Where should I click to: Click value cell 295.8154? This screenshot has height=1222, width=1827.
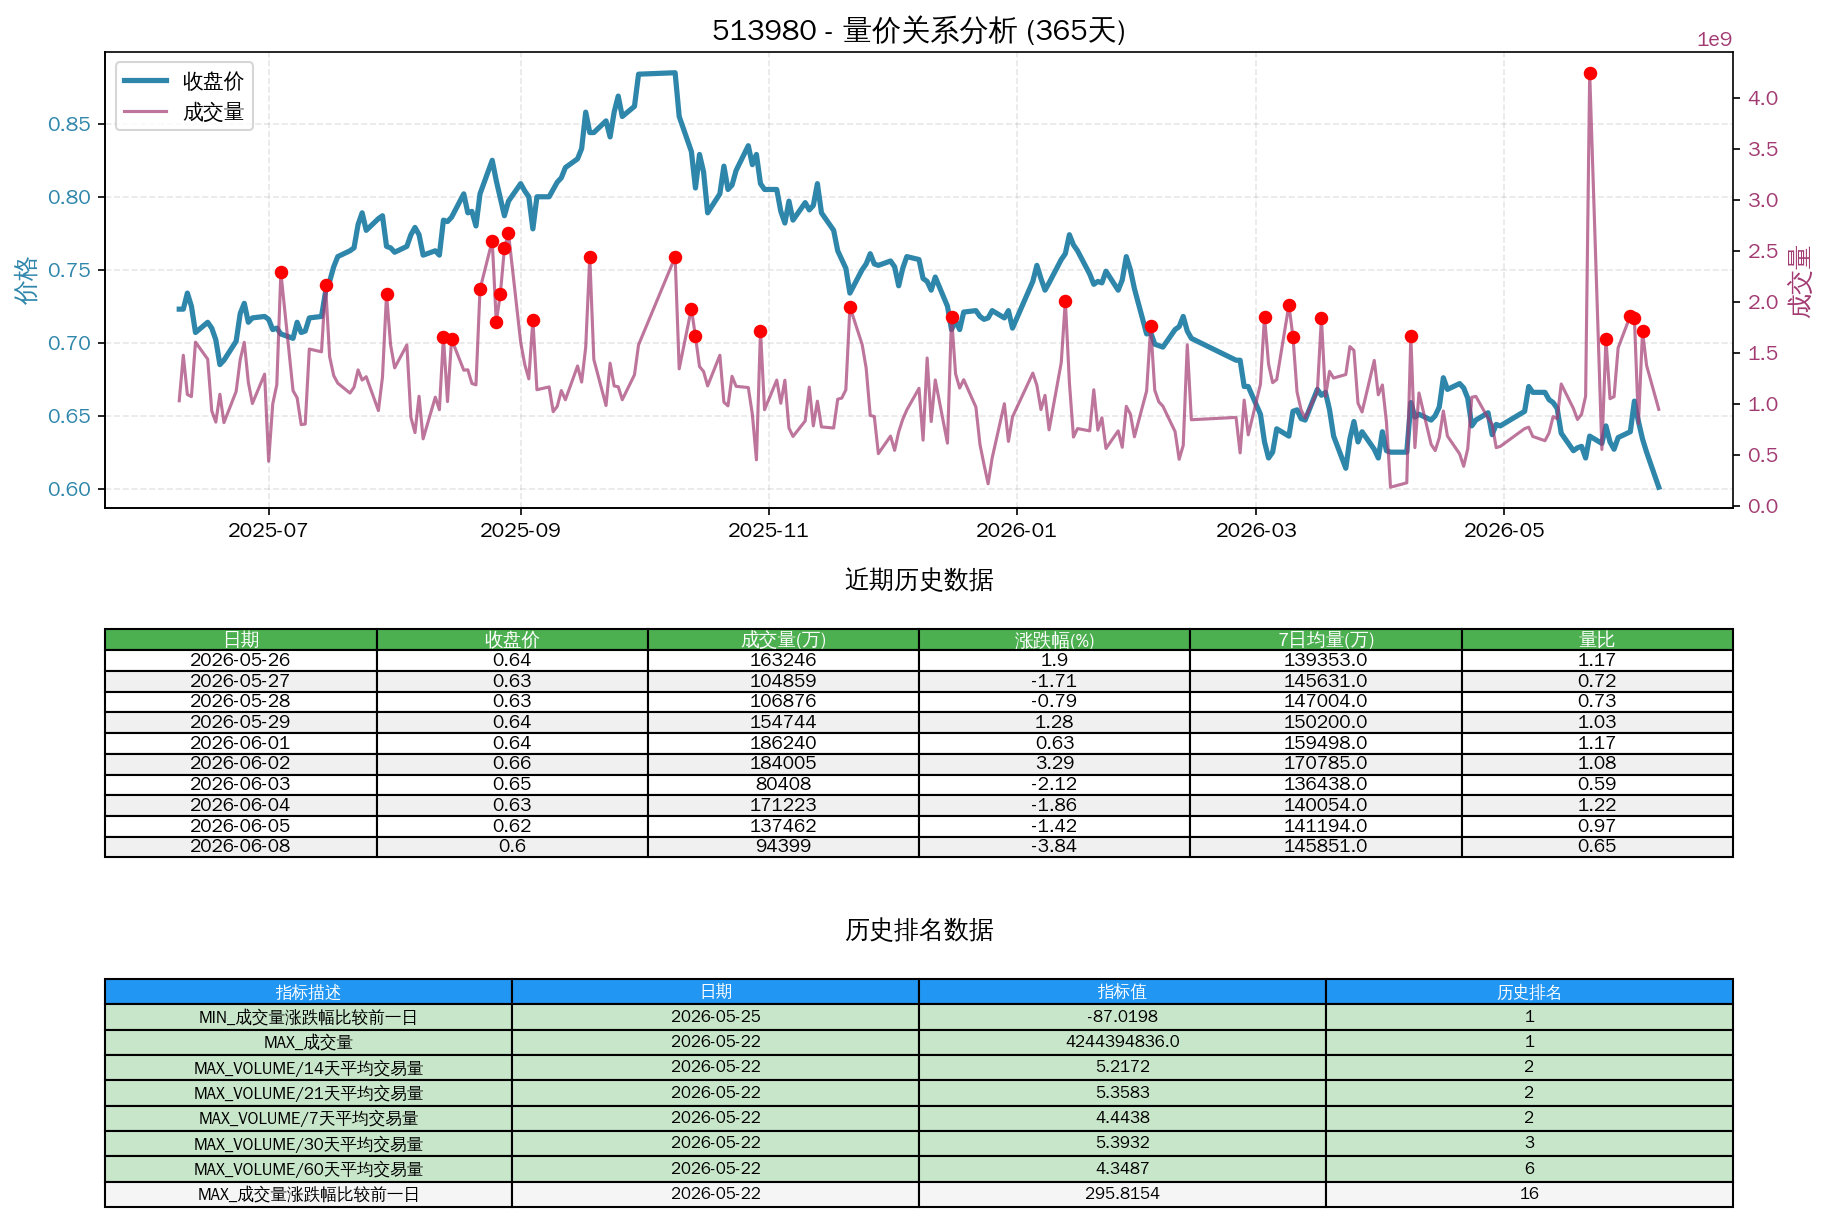pos(1122,1194)
